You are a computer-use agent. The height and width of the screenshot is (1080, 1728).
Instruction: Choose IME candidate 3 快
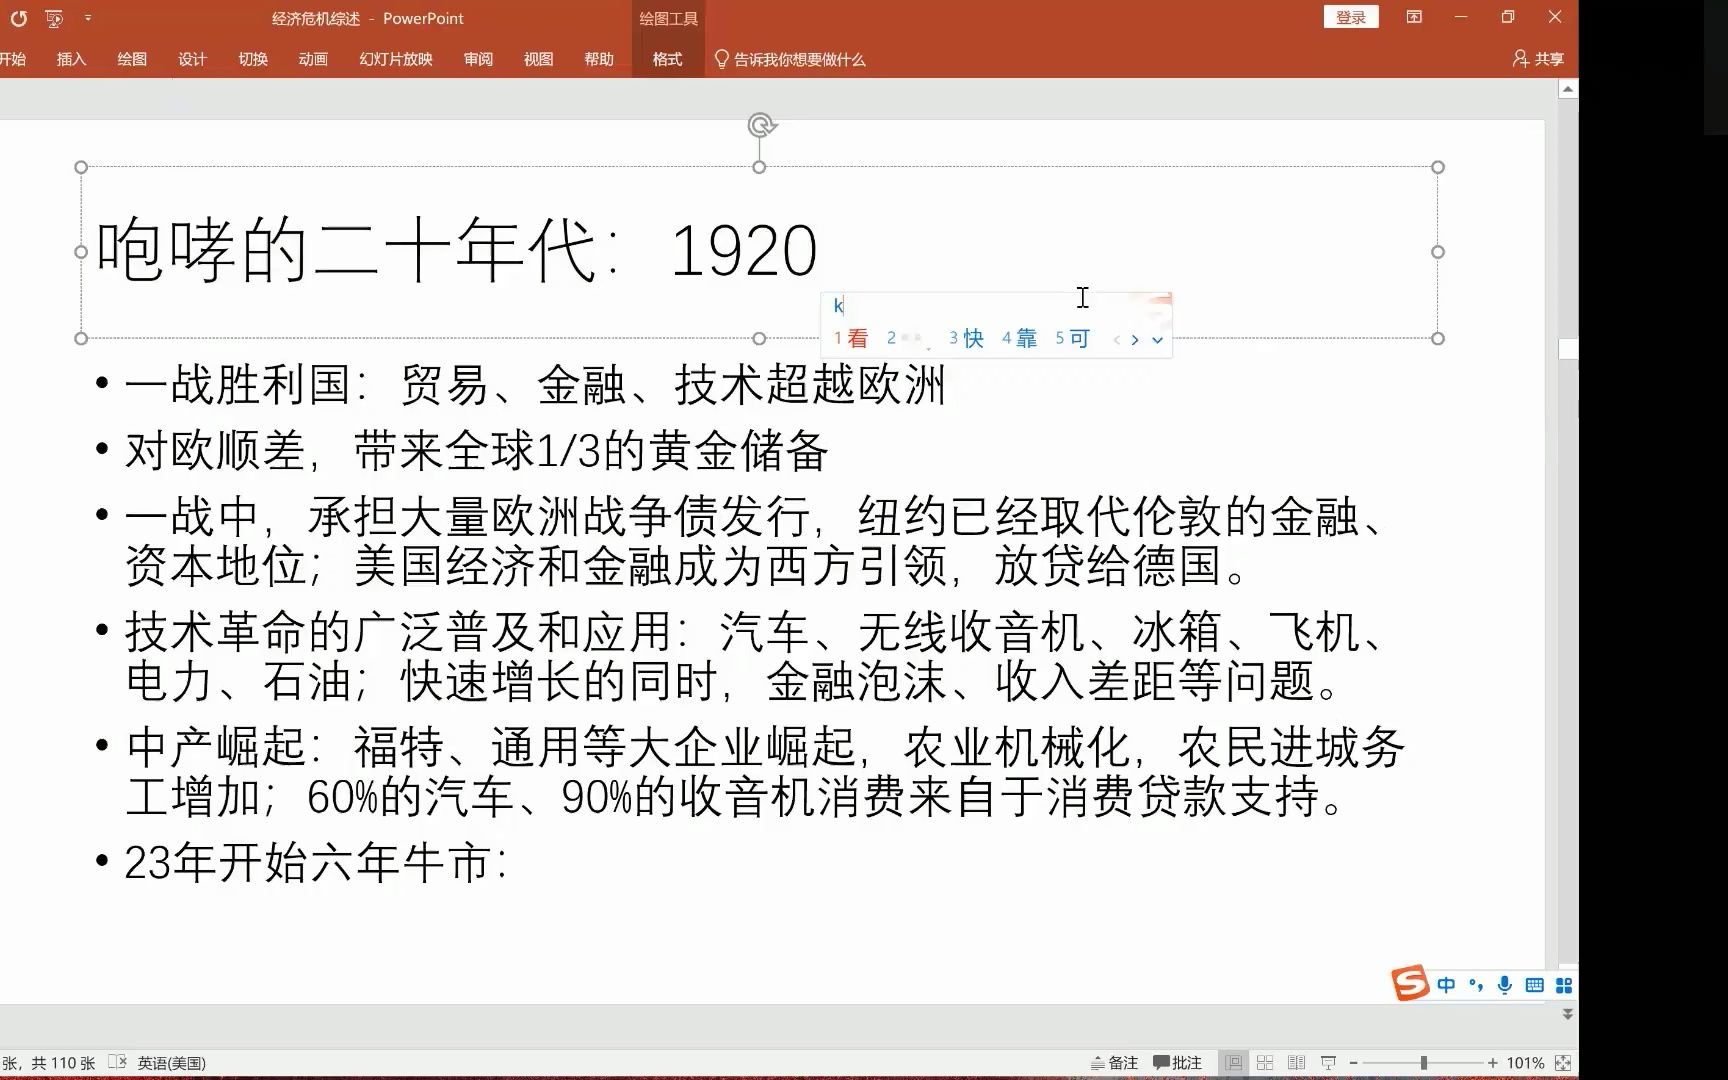[966, 338]
